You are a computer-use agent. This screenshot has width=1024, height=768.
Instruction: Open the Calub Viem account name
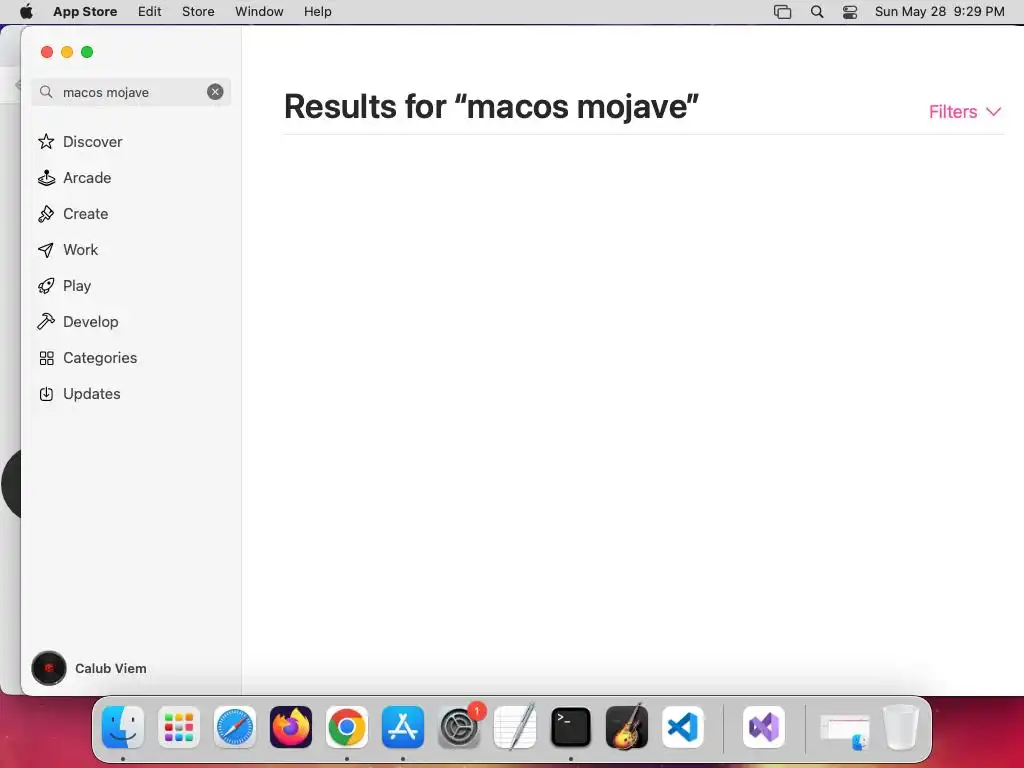[110, 668]
